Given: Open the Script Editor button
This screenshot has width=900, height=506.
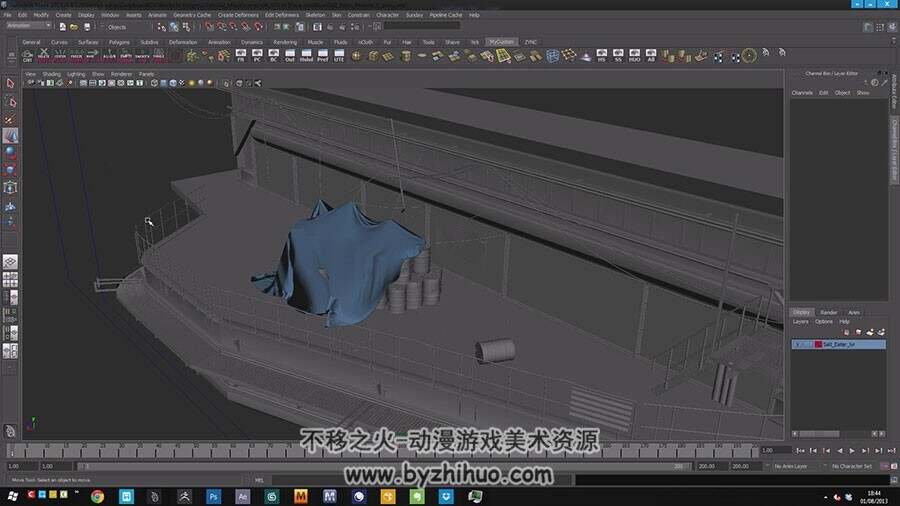Looking at the screenshot, I should 894,480.
